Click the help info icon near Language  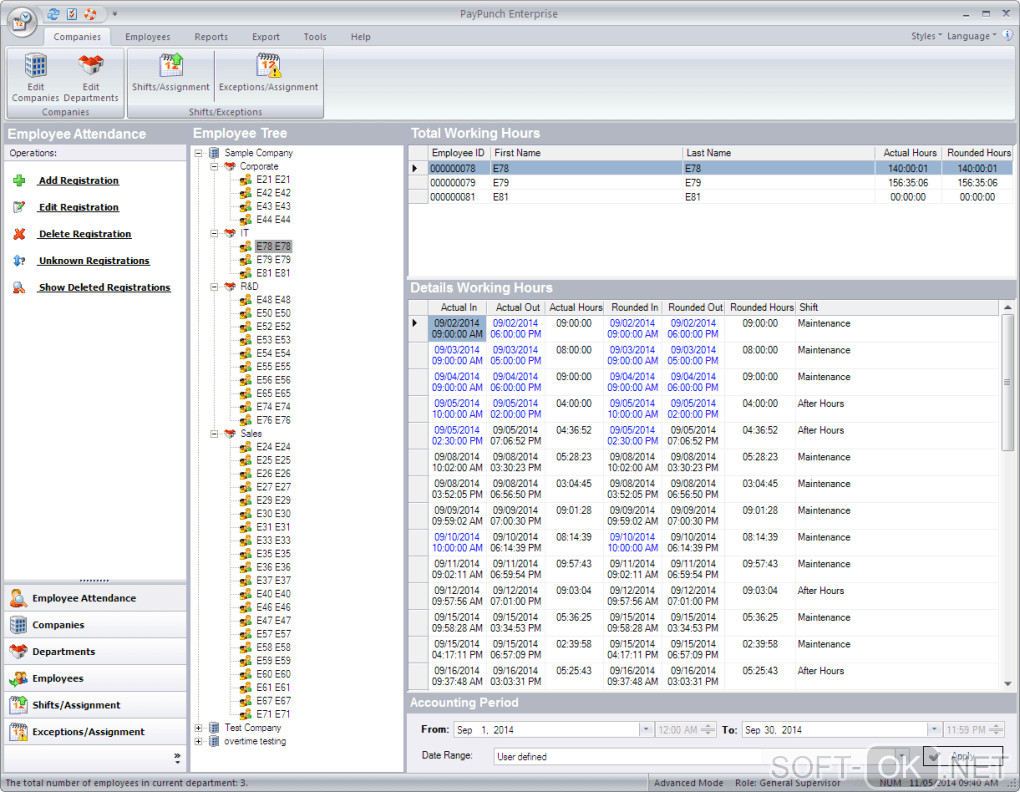(1007, 35)
